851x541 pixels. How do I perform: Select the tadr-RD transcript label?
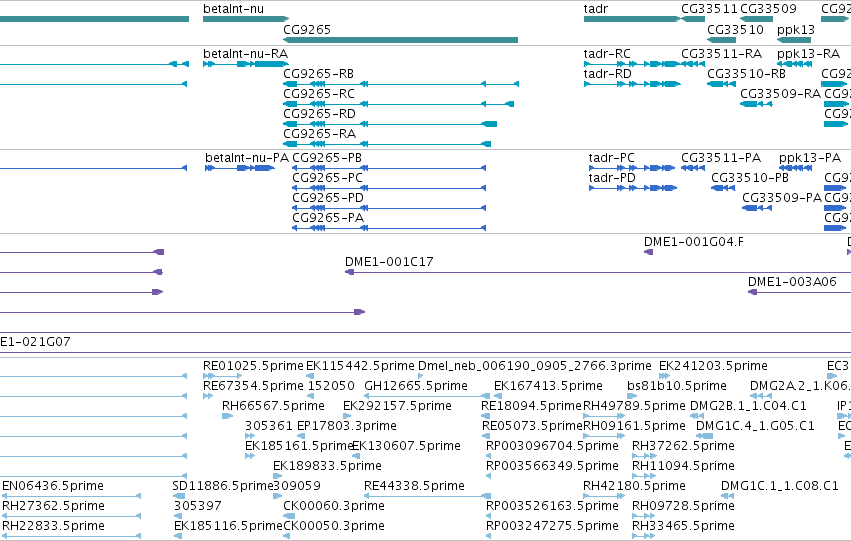(x=607, y=74)
